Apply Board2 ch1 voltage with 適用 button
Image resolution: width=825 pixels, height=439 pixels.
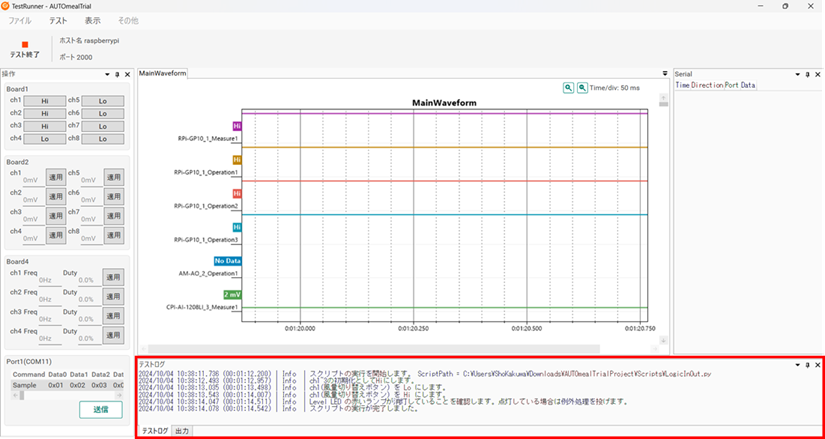click(56, 176)
